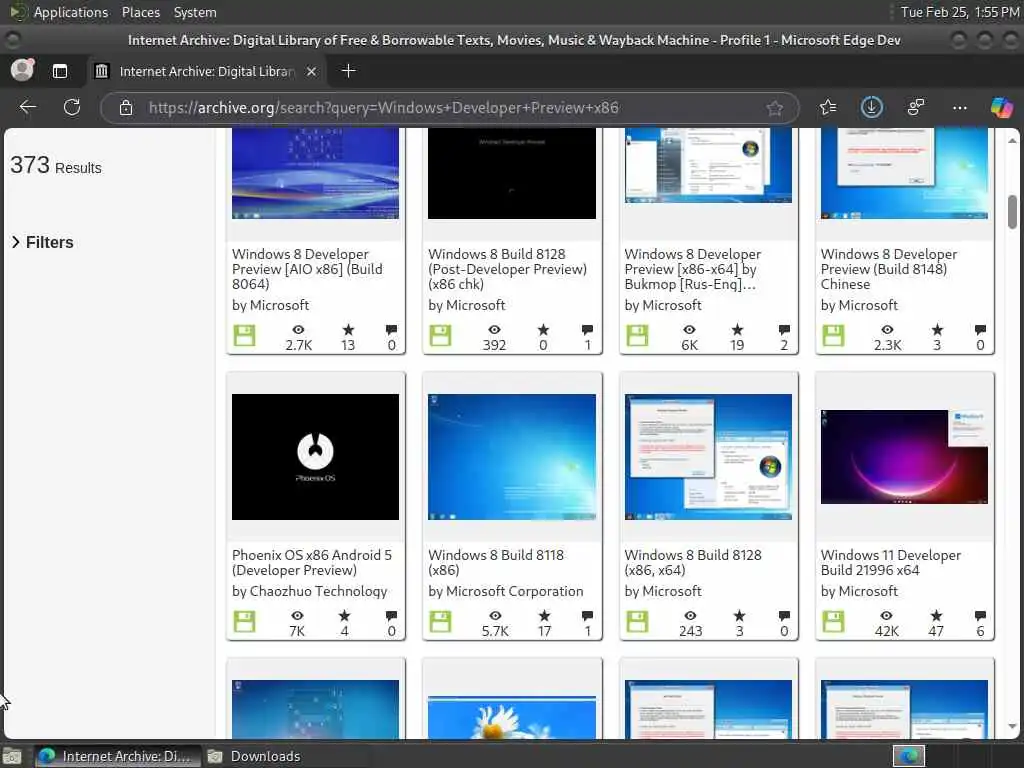Open Phoenix OS x86 Android 5 title
Image resolution: width=1024 pixels, height=768 pixels.
(312, 562)
